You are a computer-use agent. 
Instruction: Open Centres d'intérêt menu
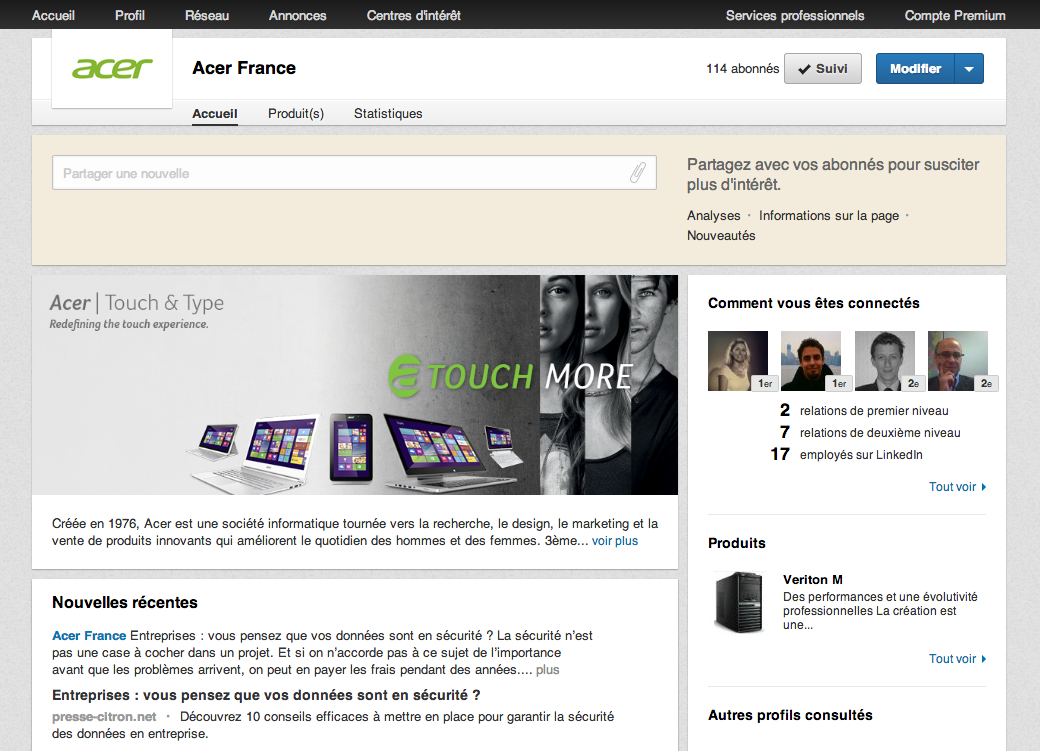413,15
